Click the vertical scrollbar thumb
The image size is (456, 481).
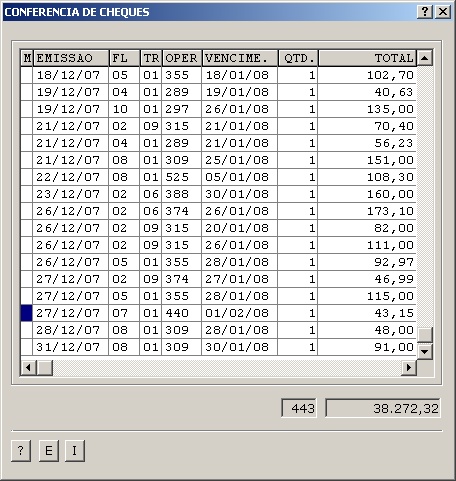(425, 335)
